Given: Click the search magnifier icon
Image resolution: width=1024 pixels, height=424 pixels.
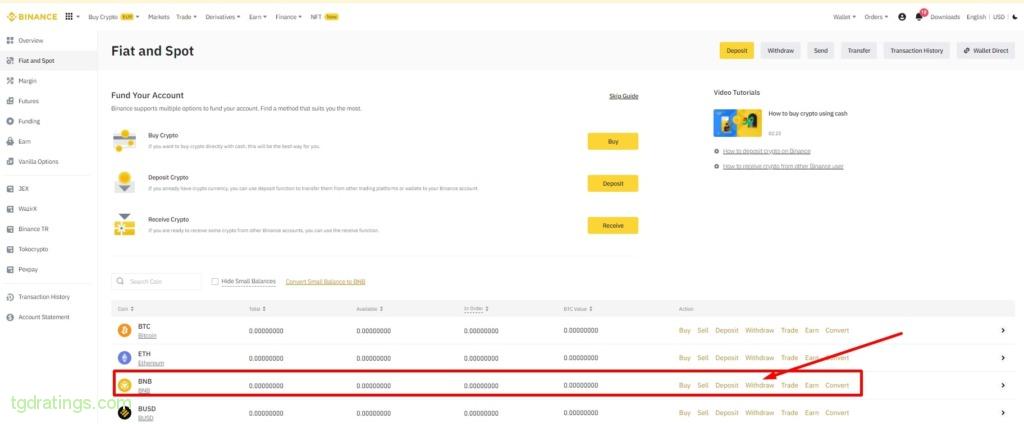Looking at the screenshot, I should [x=120, y=282].
